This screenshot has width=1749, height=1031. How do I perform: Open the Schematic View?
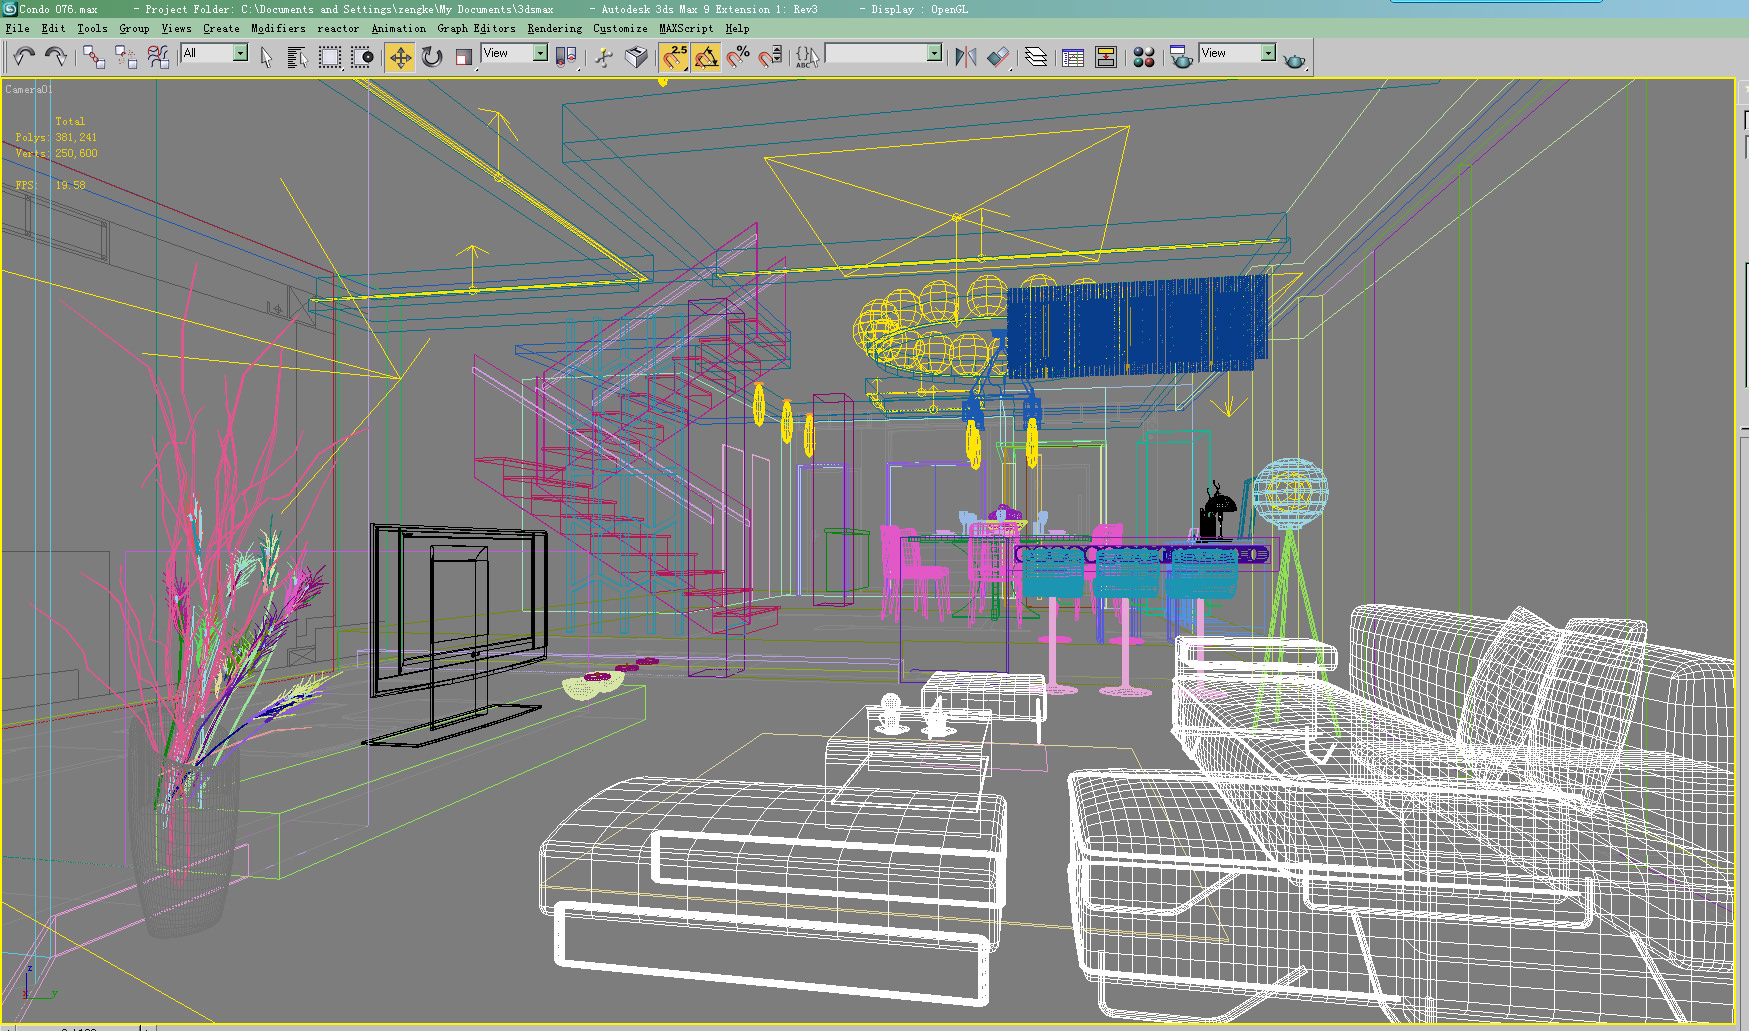coord(1106,57)
